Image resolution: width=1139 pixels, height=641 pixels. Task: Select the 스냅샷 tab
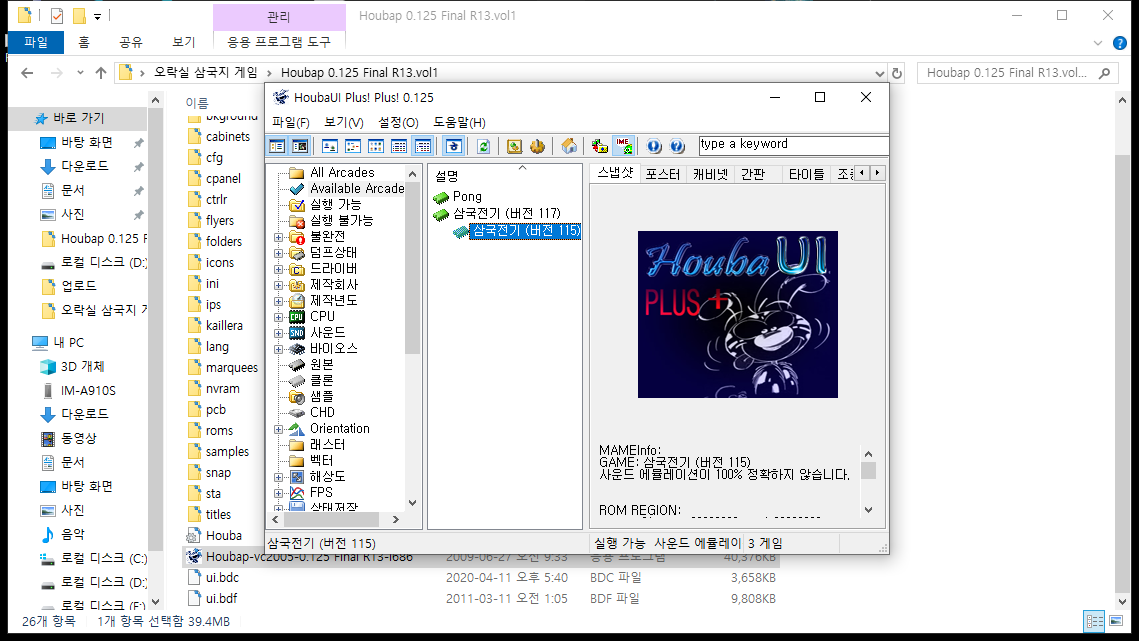click(615, 173)
